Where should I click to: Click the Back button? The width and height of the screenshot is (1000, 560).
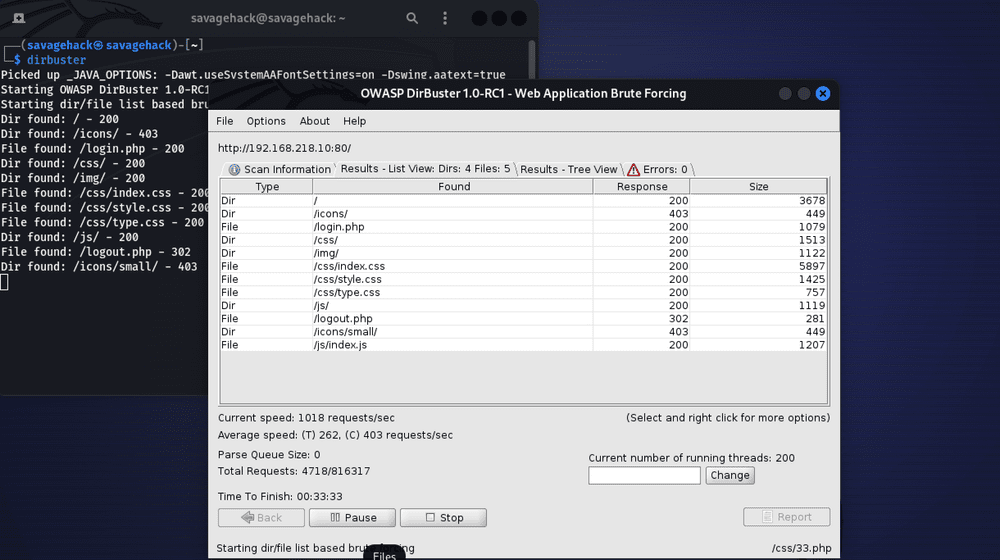point(261,517)
